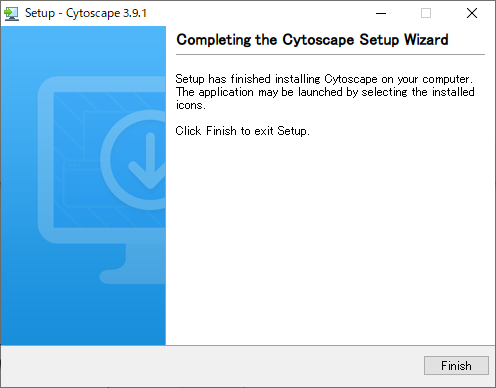Select the "Completing the Cytoscape Setup Wizard" heading

point(312,40)
